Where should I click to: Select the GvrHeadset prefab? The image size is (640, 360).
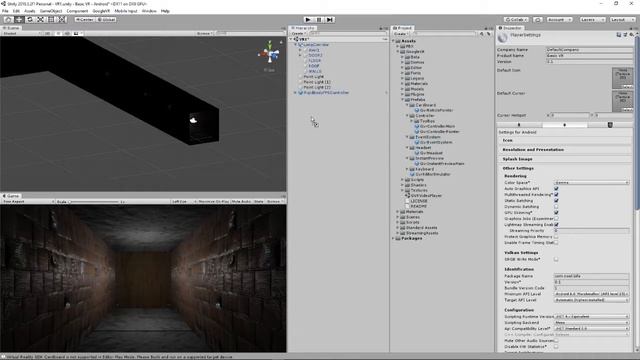click(431, 153)
